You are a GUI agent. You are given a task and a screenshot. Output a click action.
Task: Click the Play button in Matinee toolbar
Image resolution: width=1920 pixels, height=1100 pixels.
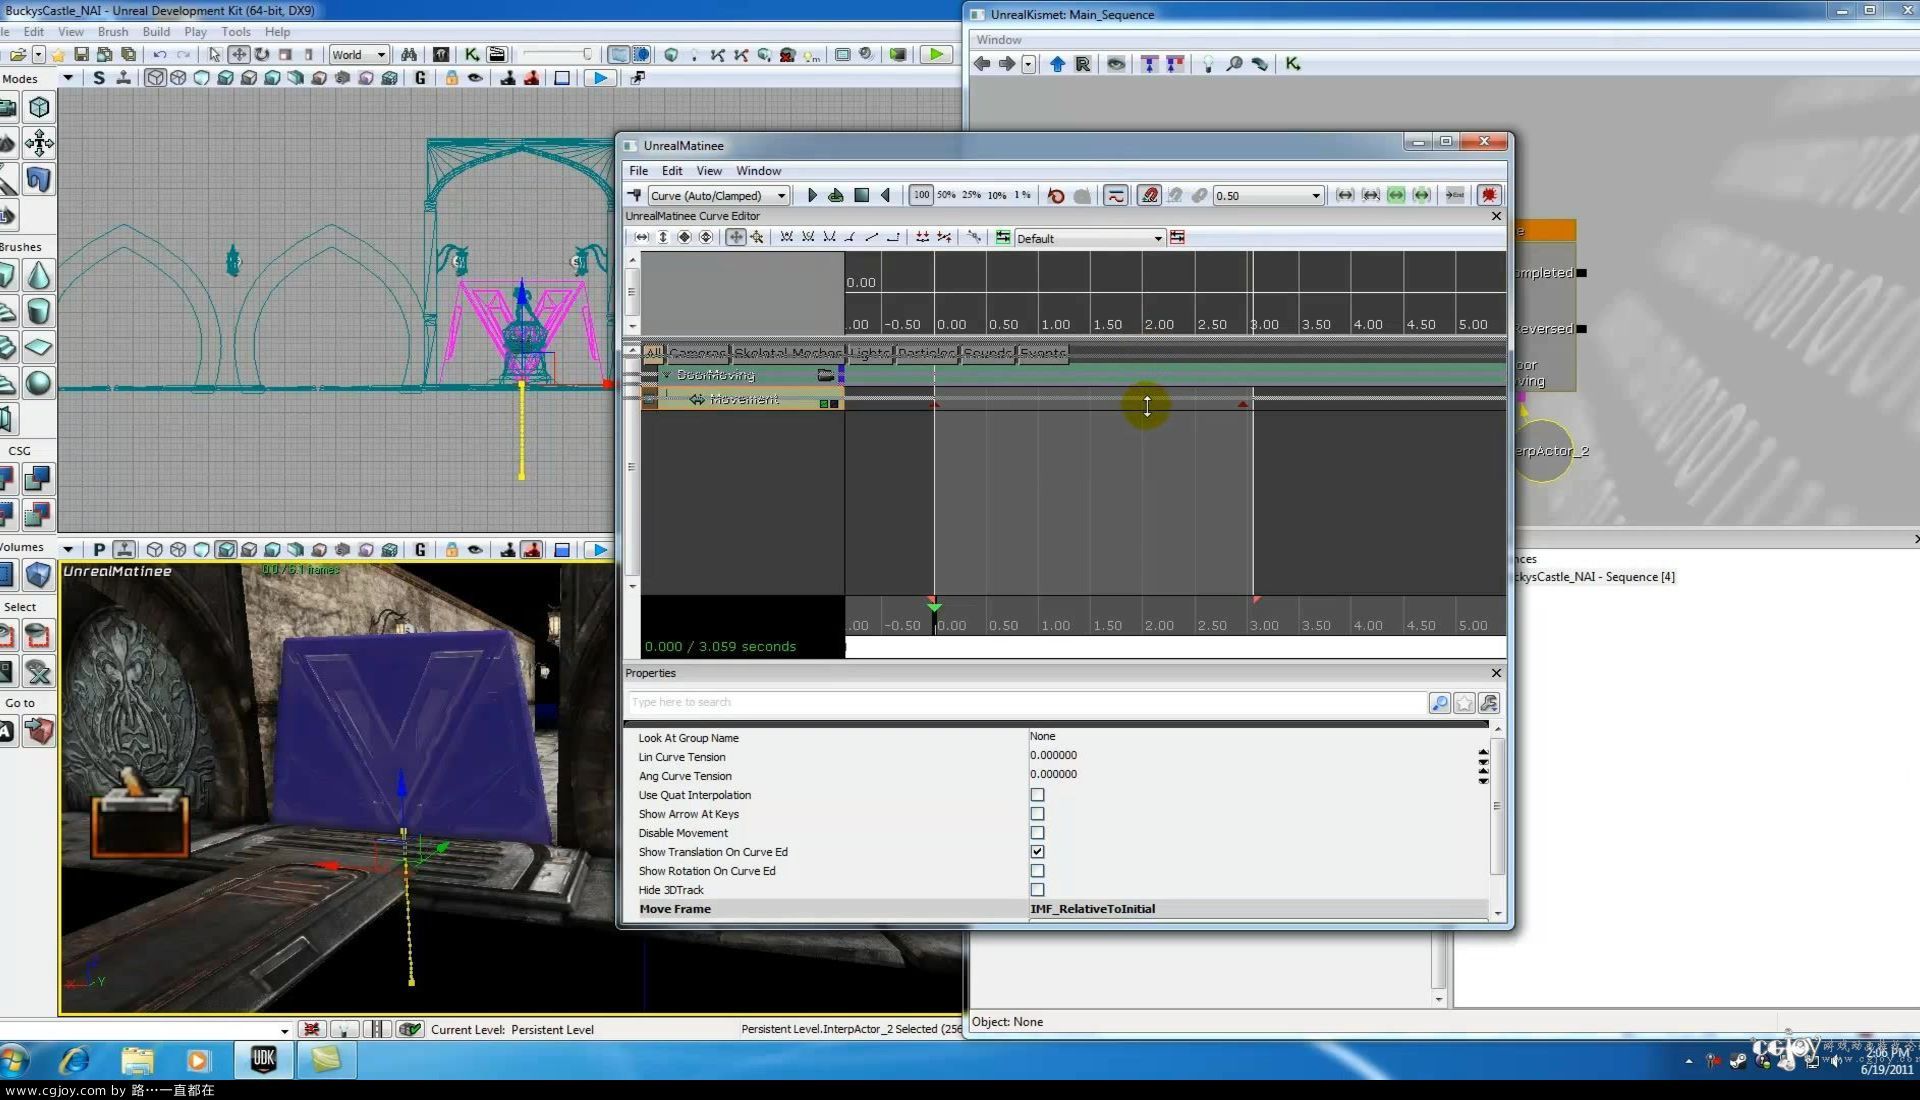tap(810, 195)
